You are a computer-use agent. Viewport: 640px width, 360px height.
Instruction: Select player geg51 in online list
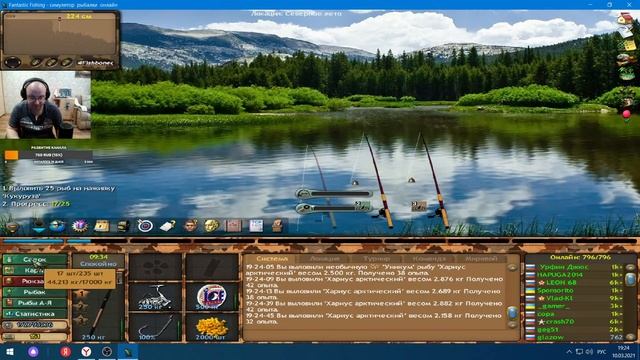pyautogui.click(x=548, y=329)
